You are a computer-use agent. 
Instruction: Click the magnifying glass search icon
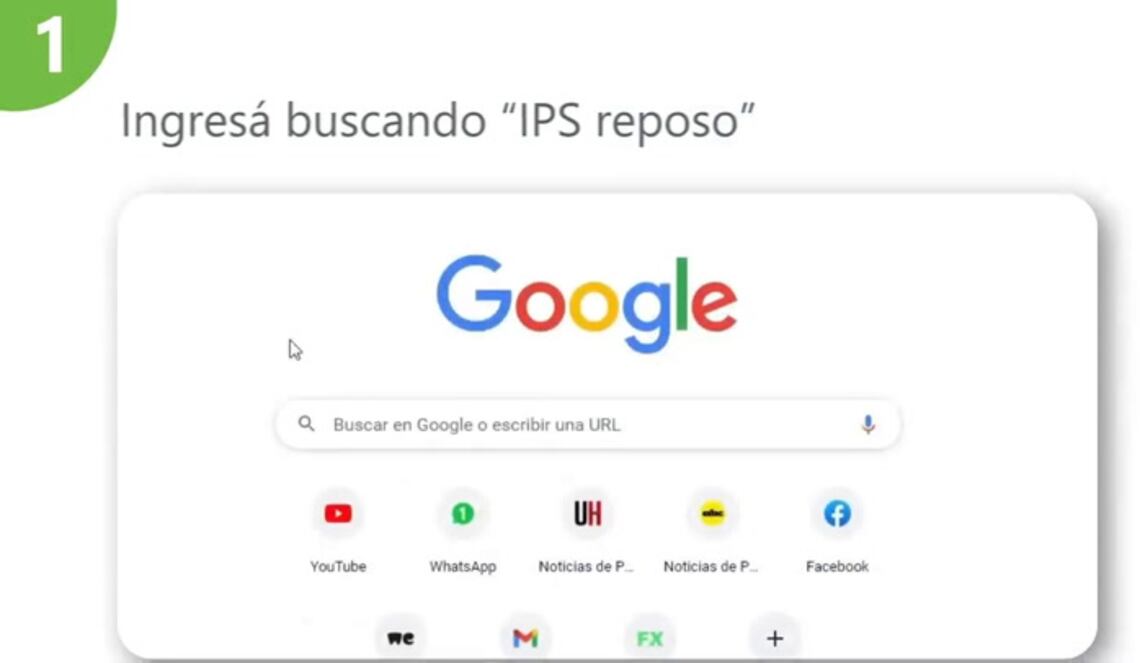coord(307,424)
